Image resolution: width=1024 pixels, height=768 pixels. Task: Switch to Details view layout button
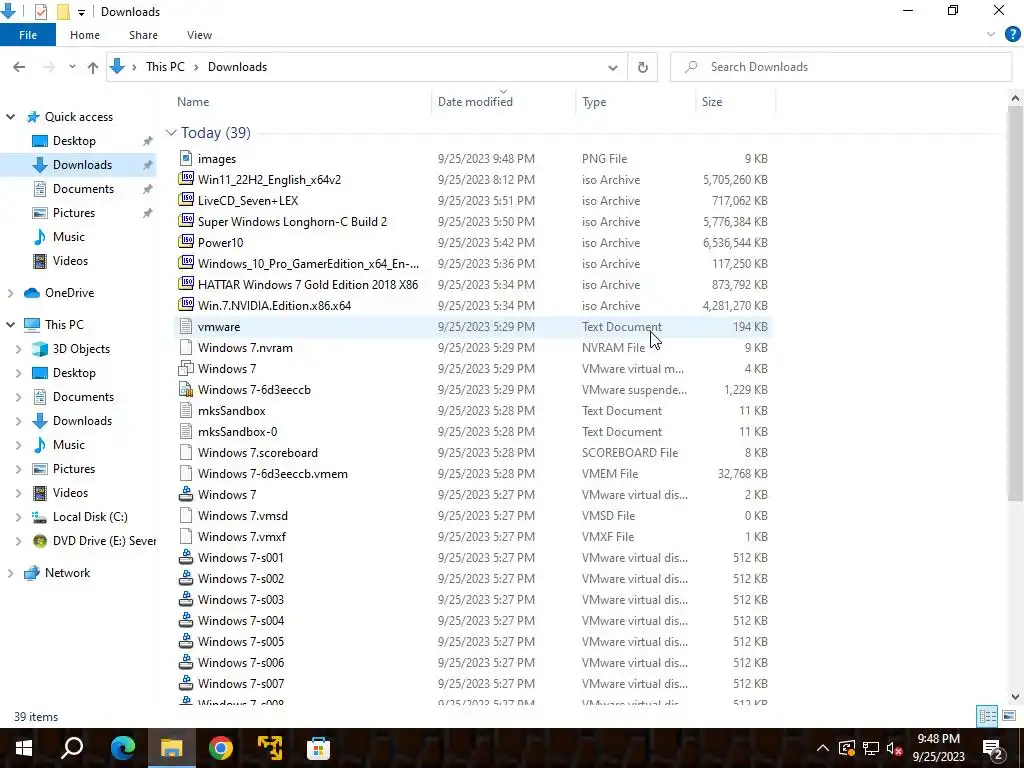[x=987, y=716]
